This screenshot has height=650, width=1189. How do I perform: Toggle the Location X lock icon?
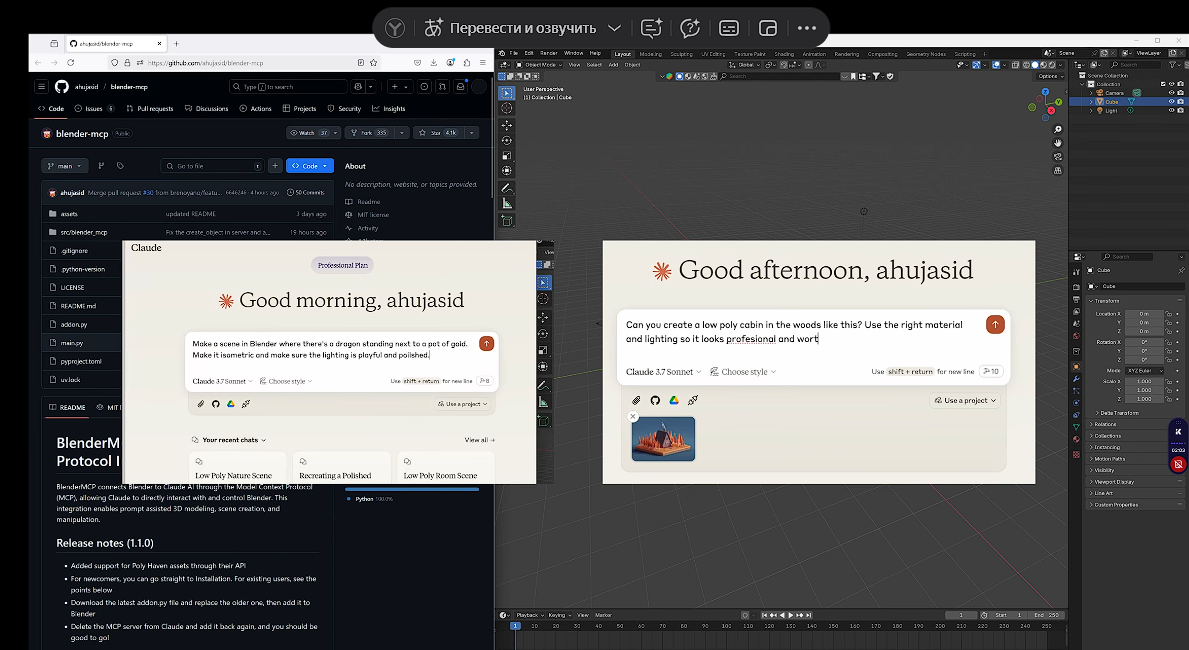pos(1169,314)
